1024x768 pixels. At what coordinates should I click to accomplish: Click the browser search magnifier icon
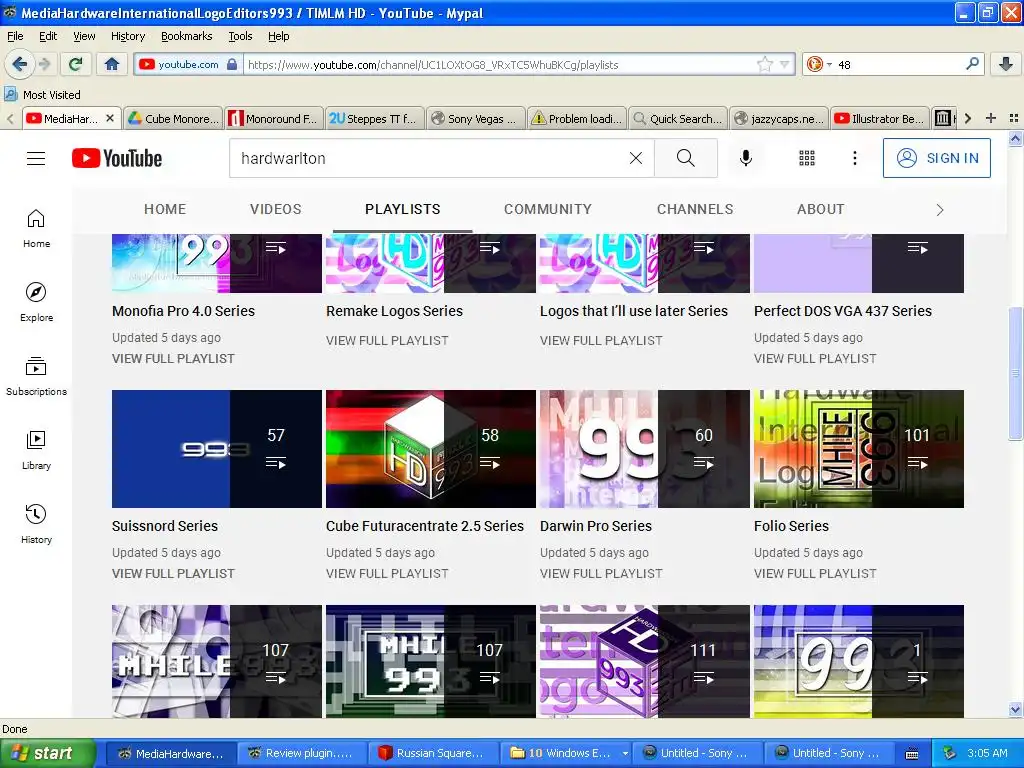(x=972, y=64)
